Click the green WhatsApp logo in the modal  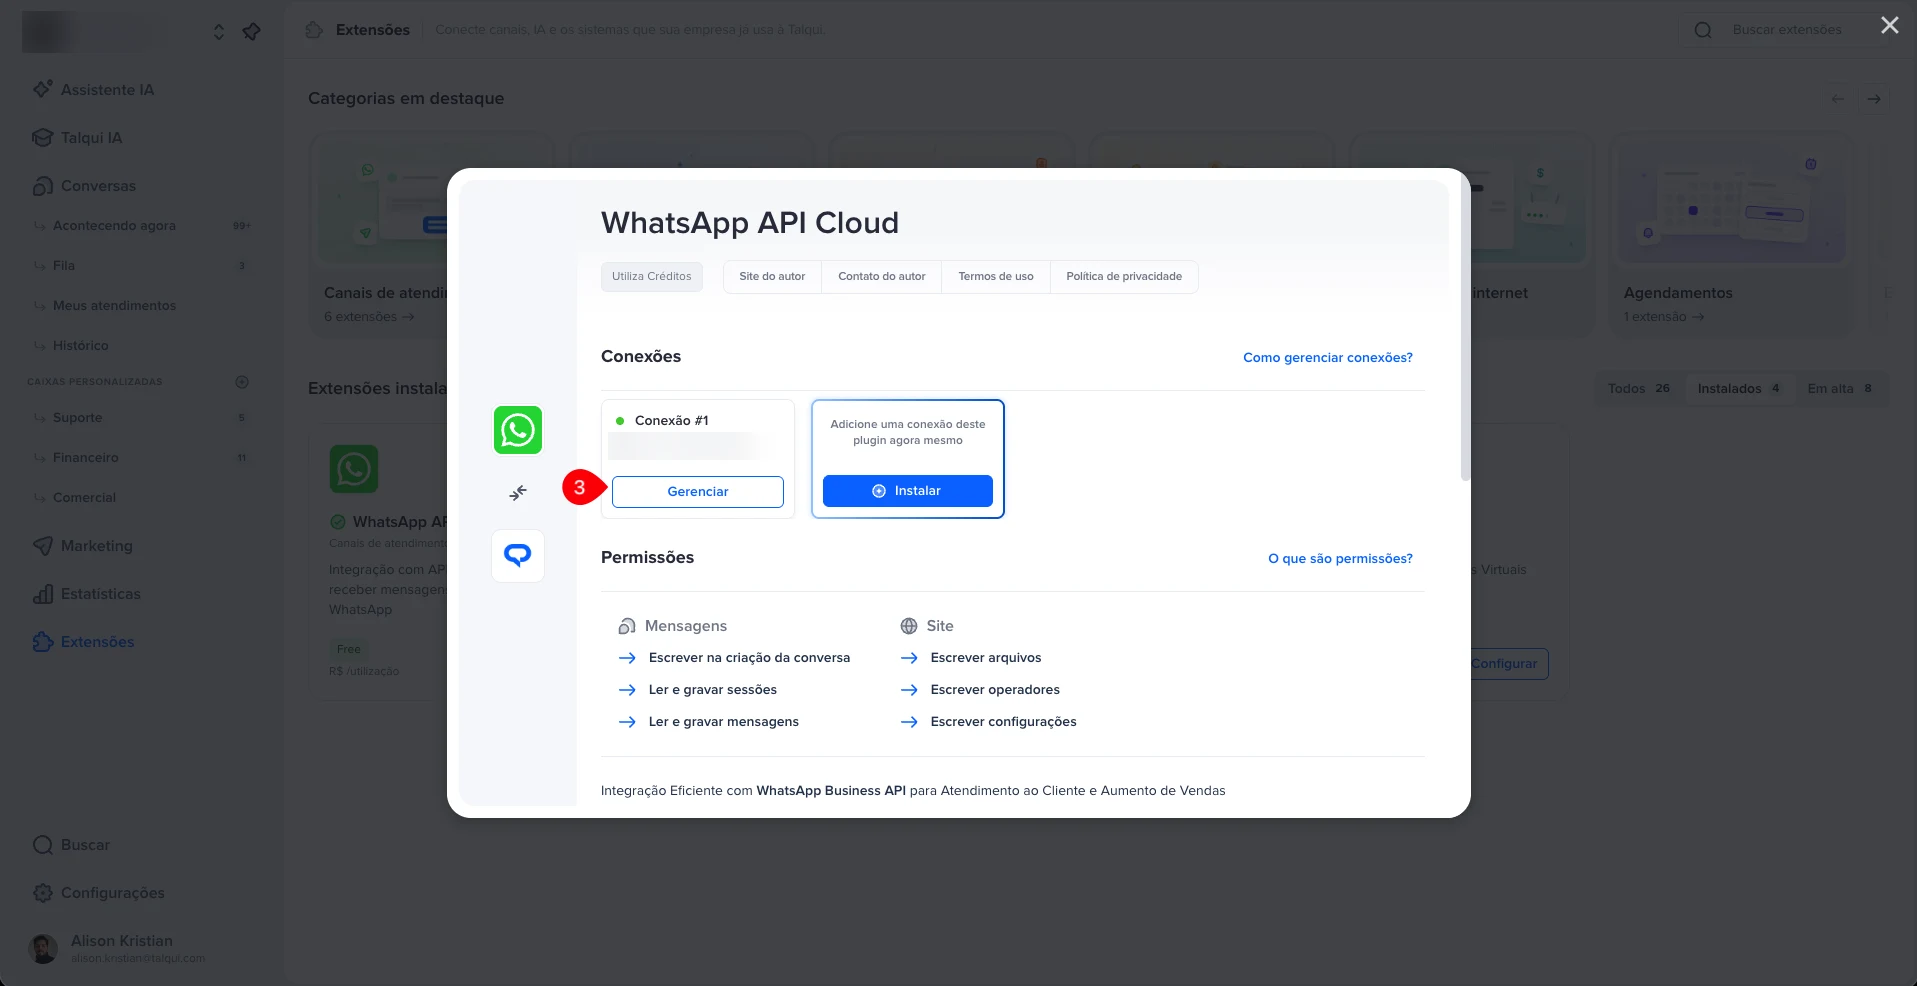(518, 430)
